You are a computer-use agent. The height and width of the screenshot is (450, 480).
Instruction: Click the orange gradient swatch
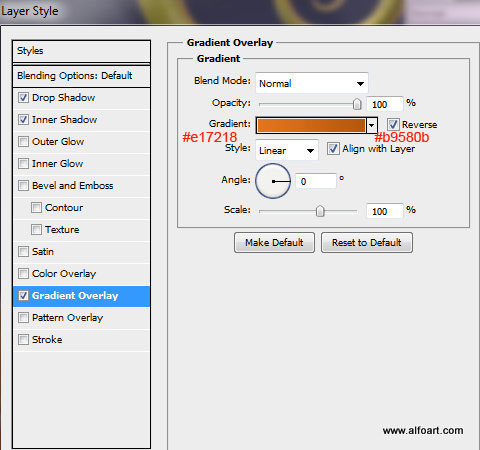311,125
